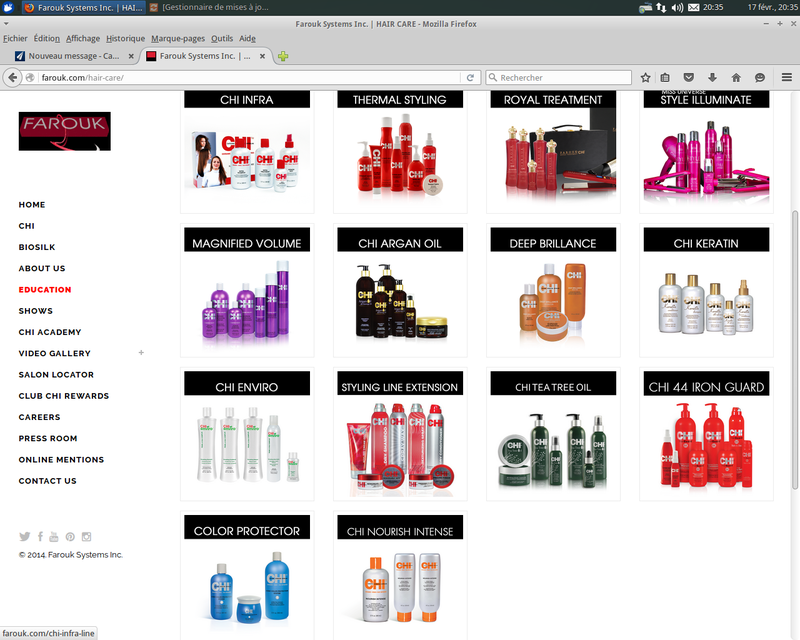Viewport: 800px width, 640px height.
Task: Open the CONTACT US sidebar link
Action: pyautogui.click(x=47, y=481)
